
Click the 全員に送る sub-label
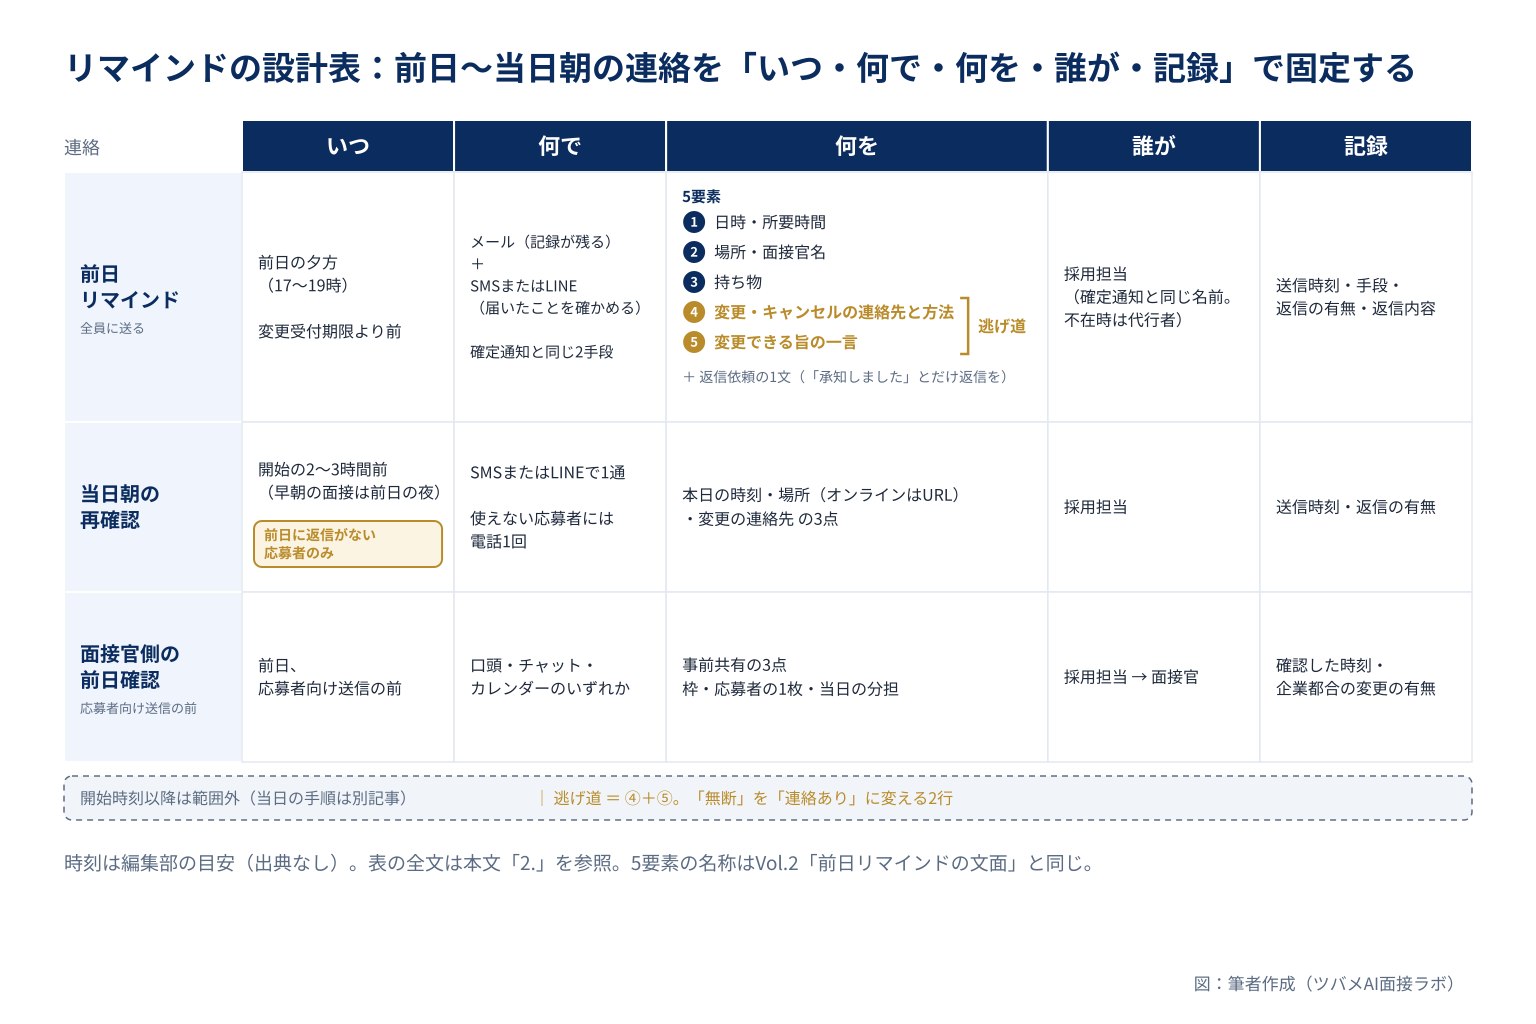(x=112, y=328)
